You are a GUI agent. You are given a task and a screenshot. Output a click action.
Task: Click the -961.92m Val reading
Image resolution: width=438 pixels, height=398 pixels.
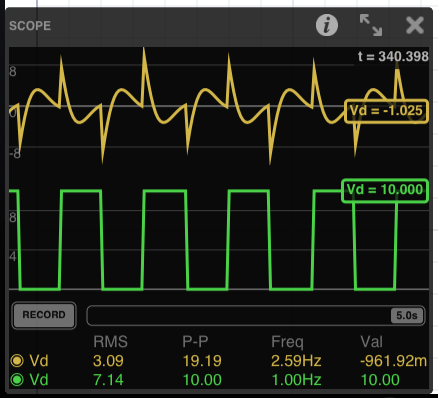pos(393,361)
